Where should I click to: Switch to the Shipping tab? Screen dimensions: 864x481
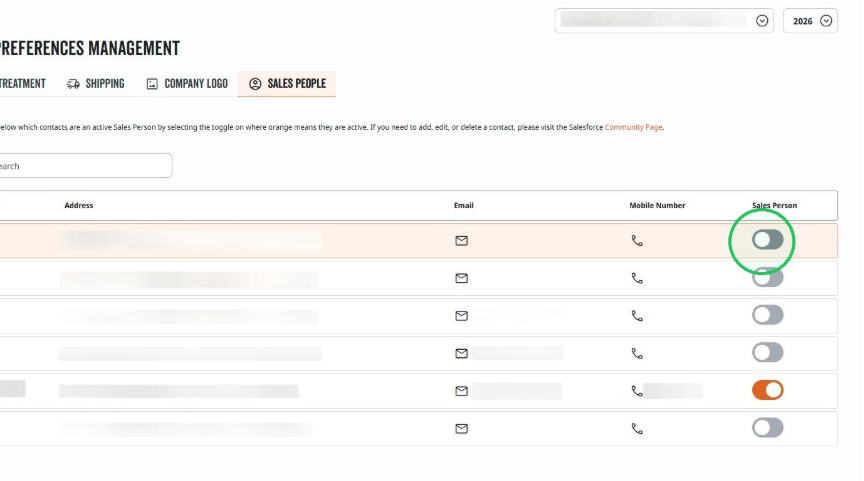(95, 84)
